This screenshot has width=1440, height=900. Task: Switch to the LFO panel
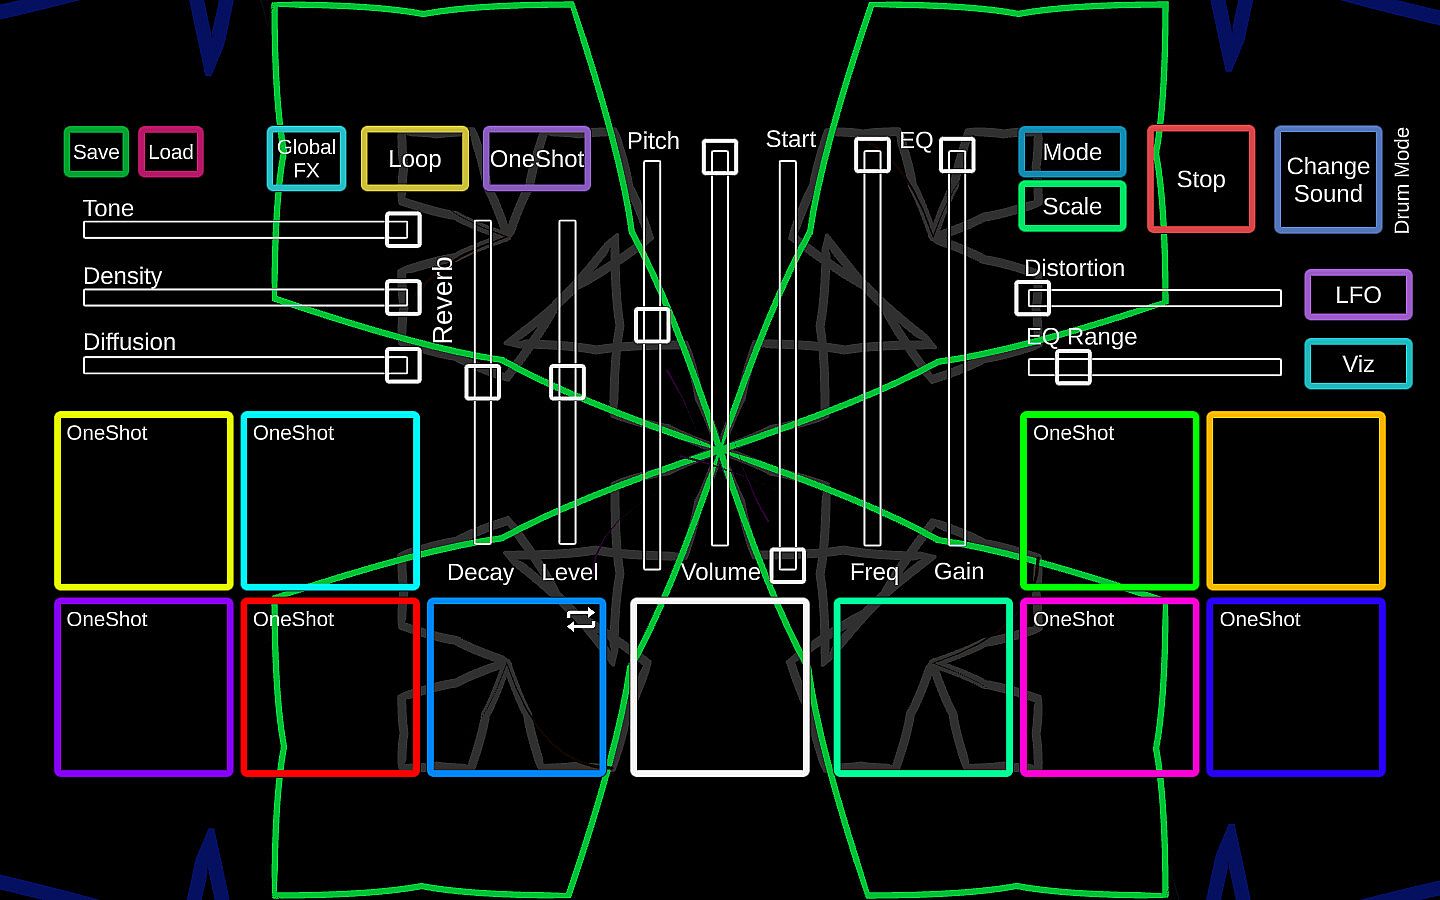pyautogui.click(x=1358, y=295)
